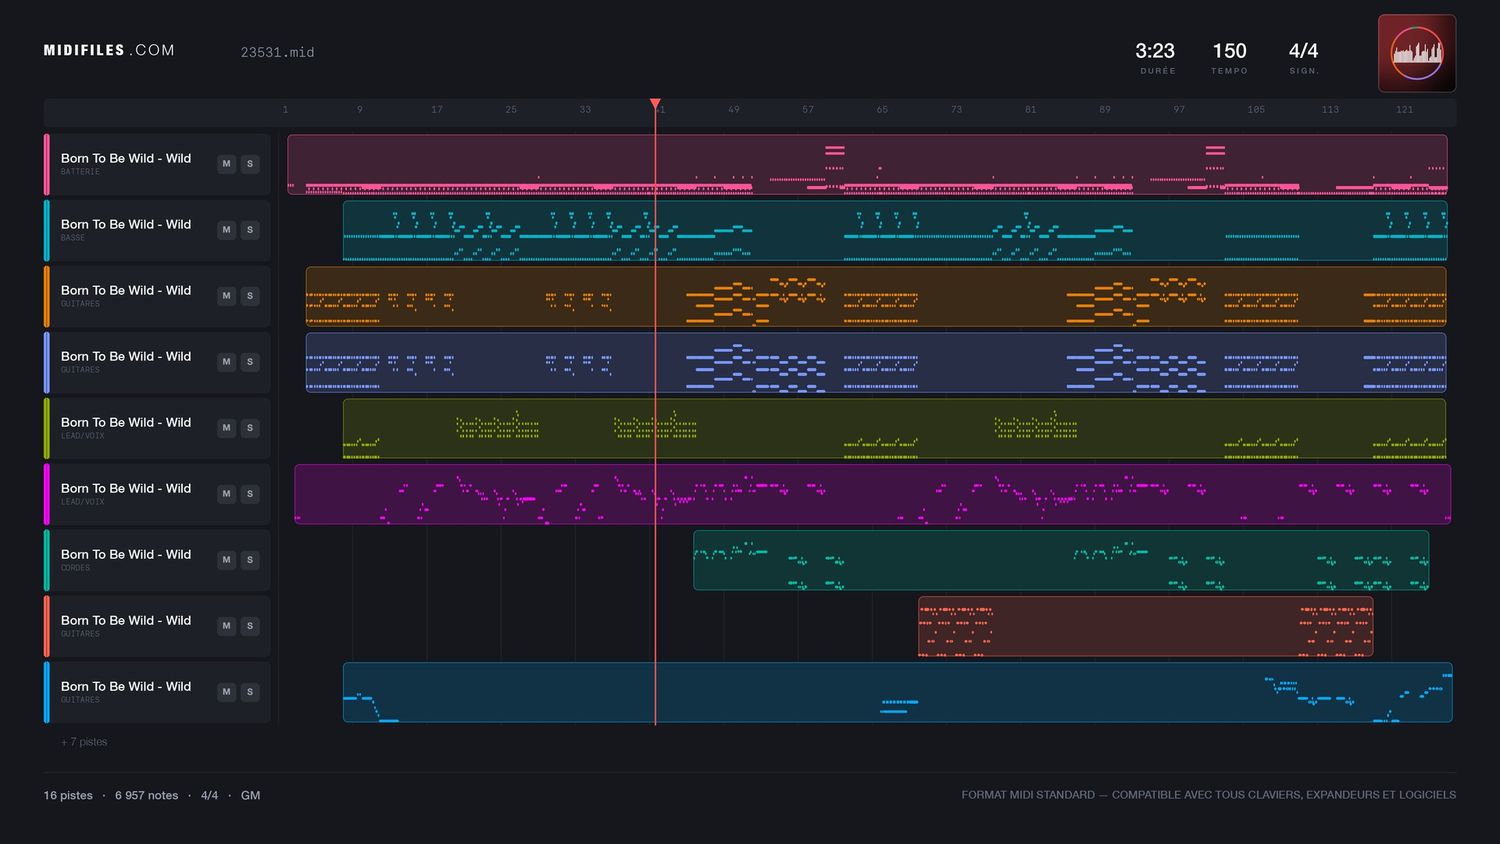Solo the orange GUITARES track
1500x844 pixels.
(x=250, y=296)
